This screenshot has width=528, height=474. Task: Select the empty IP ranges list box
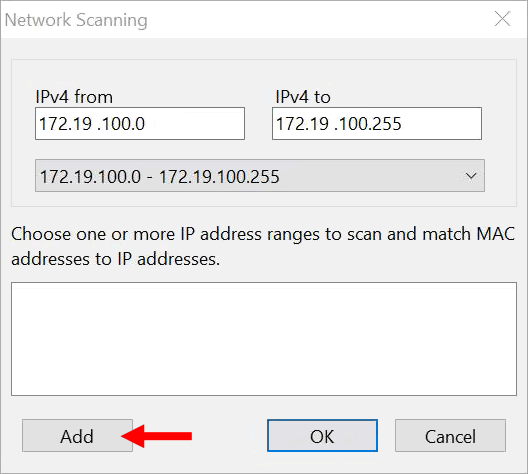click(x=264, y=339)
